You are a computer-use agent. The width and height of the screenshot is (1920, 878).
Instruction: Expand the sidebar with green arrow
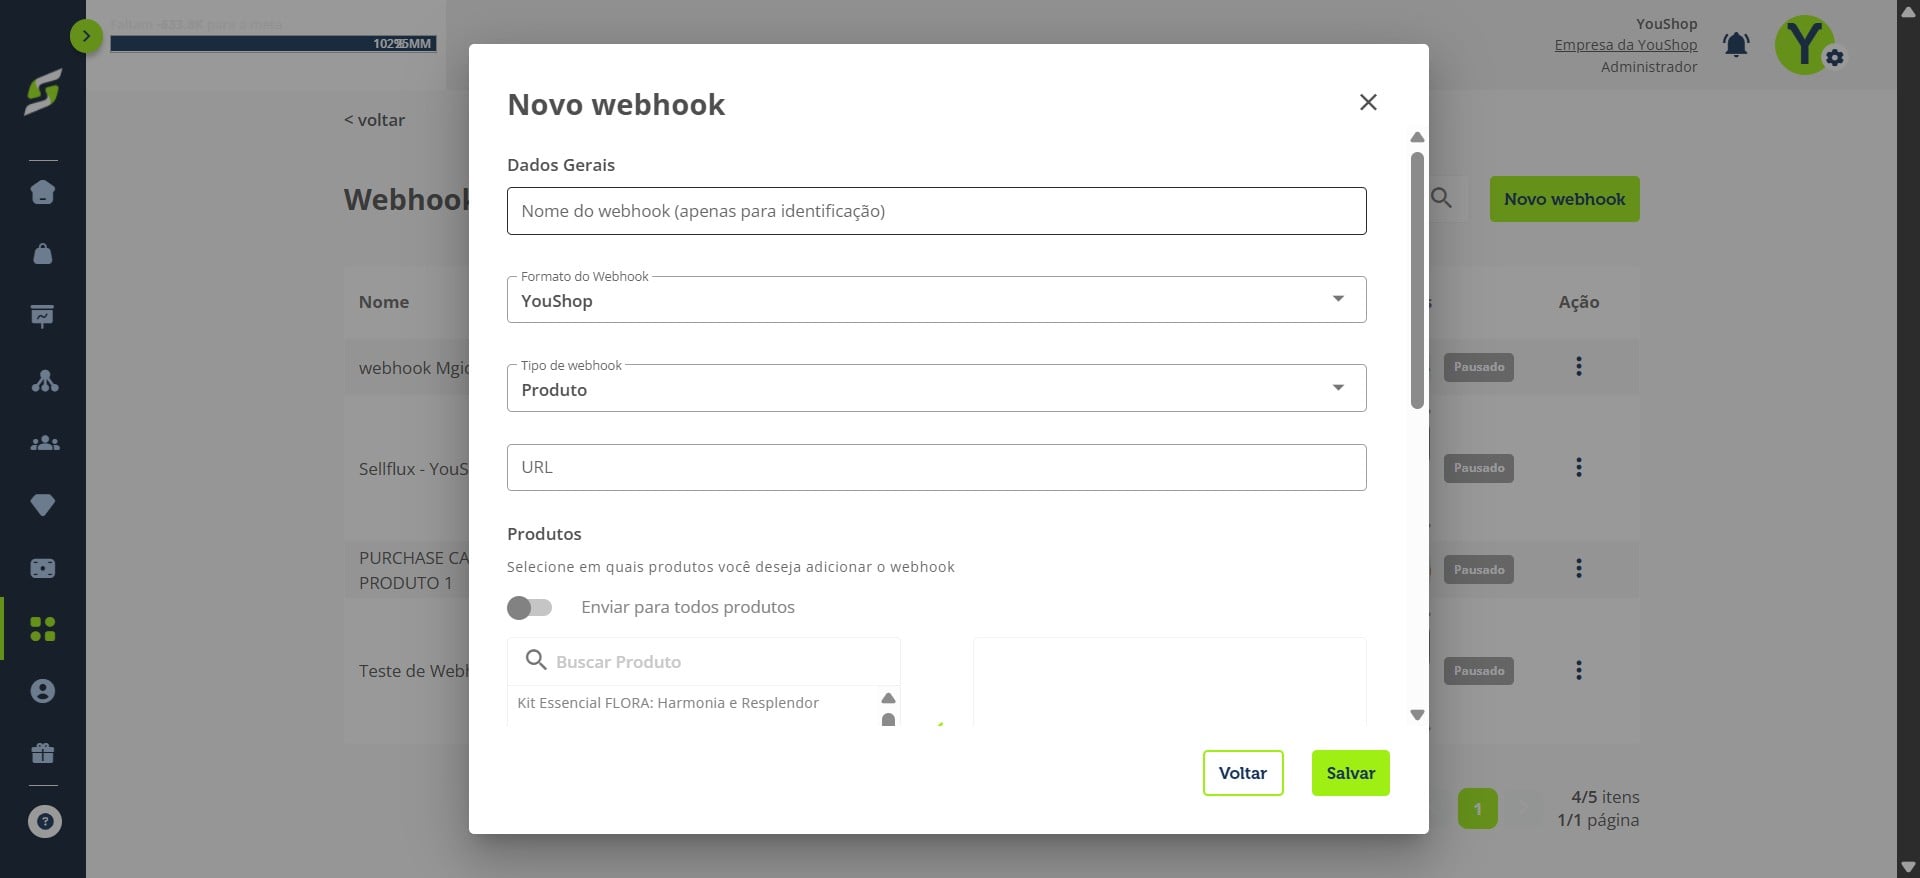point(86,37)
